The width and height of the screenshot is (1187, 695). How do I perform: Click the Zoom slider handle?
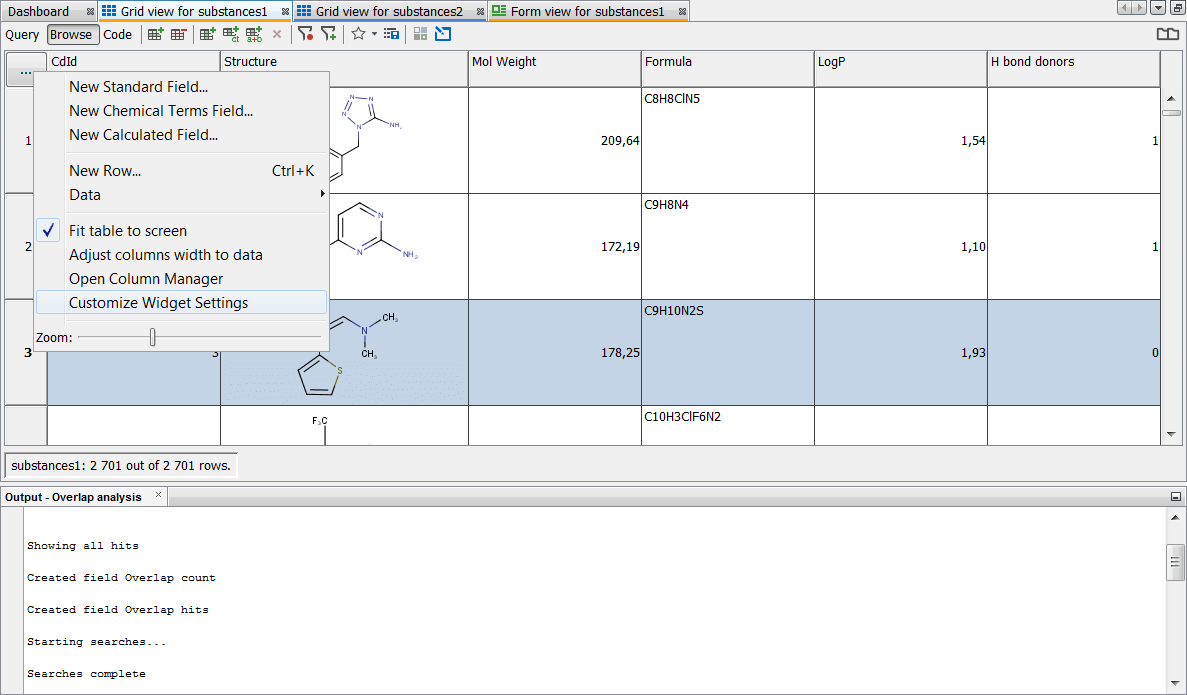[152, 338]
